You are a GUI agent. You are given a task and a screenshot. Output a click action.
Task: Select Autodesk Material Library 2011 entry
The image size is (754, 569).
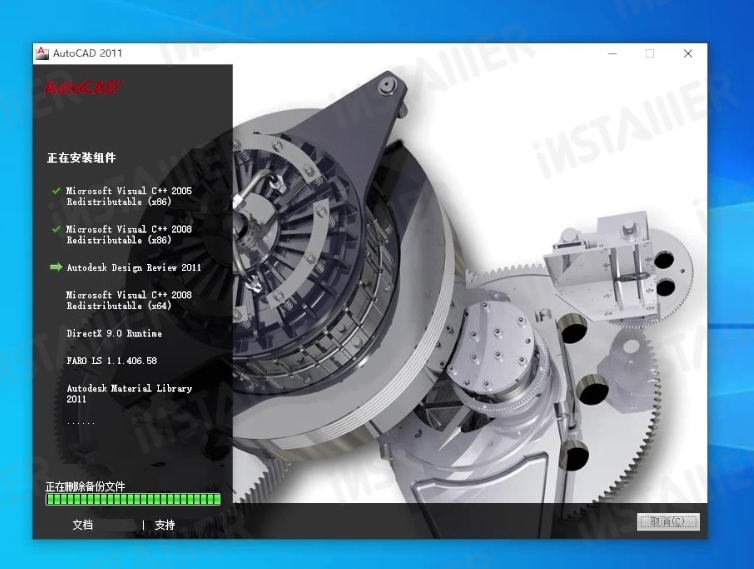pos(129,393)
